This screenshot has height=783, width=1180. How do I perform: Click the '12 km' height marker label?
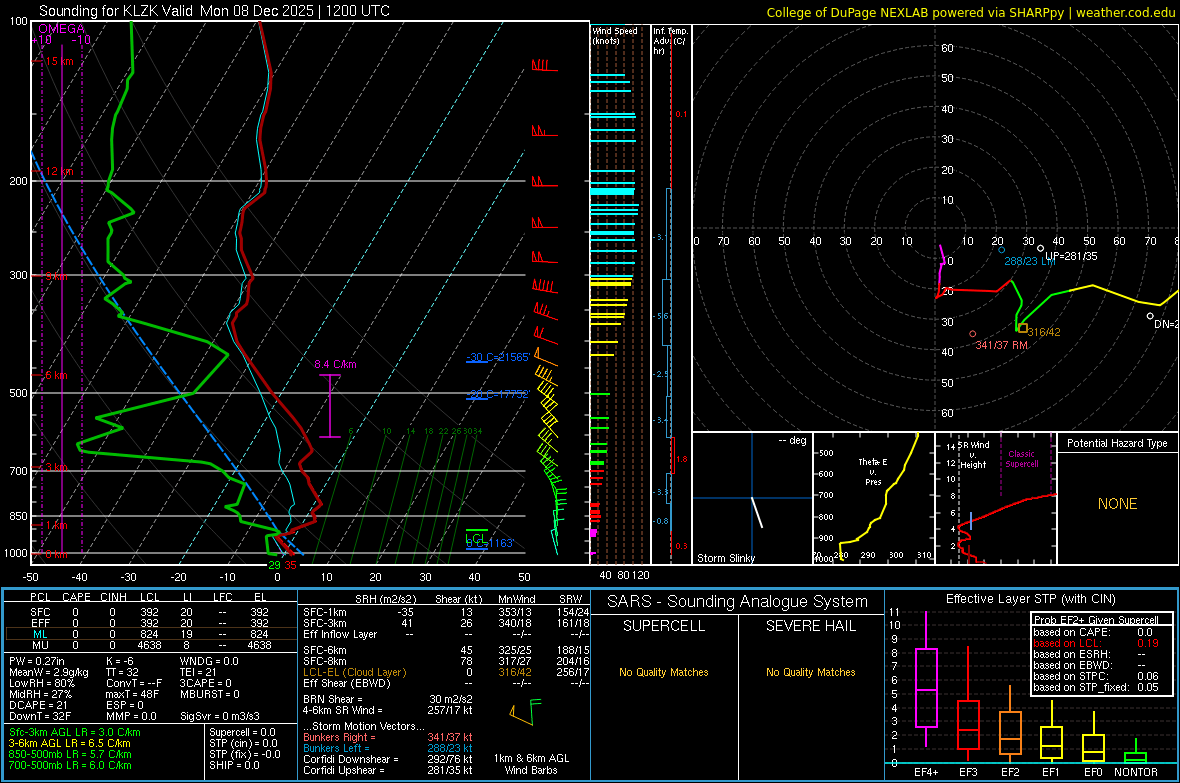59,172
